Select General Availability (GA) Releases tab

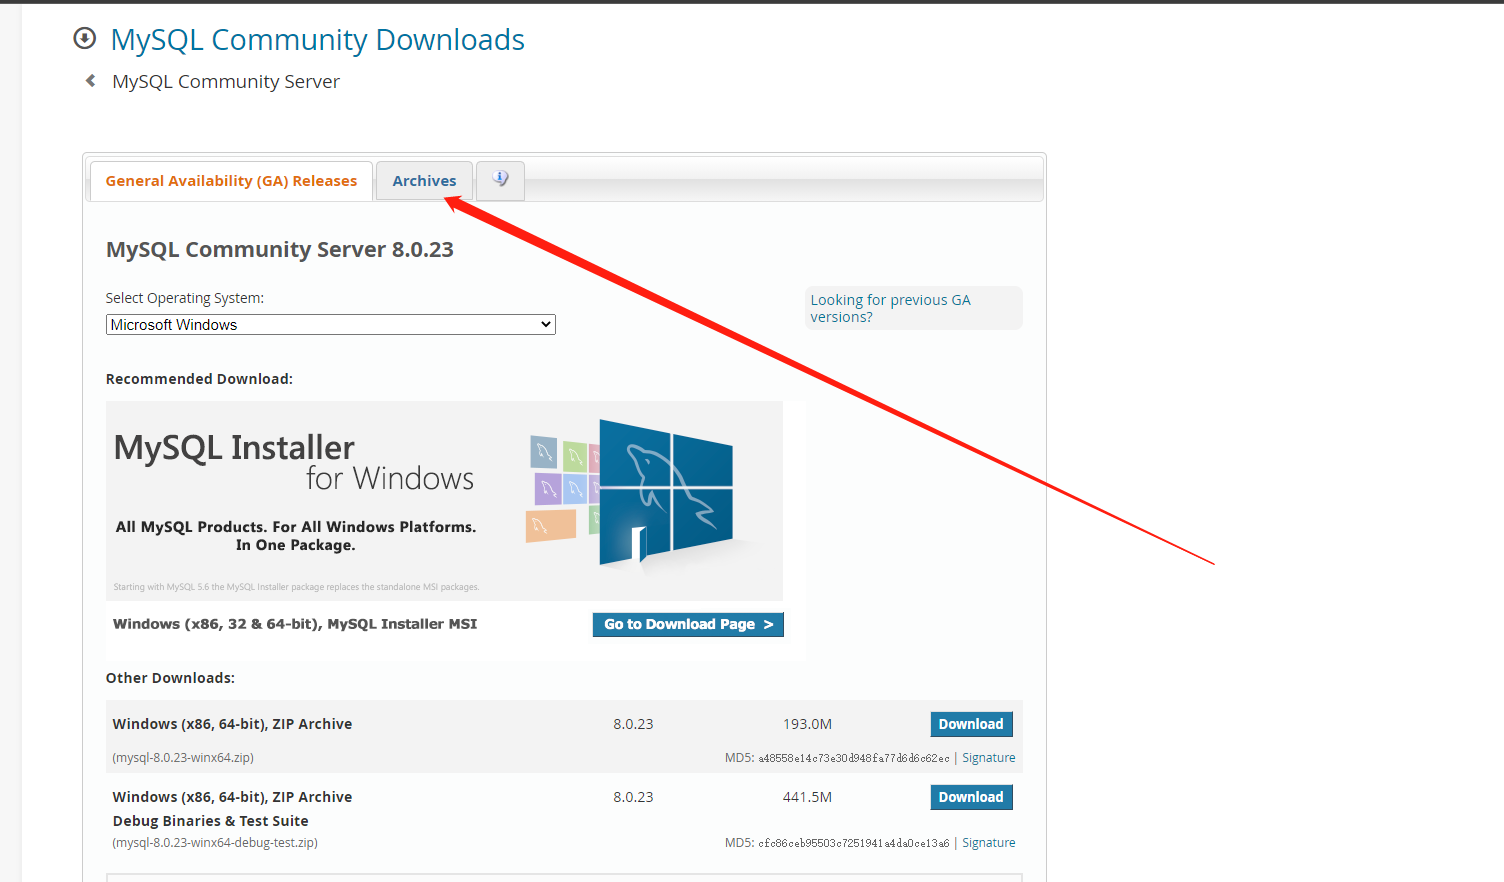tap(231, 181)
